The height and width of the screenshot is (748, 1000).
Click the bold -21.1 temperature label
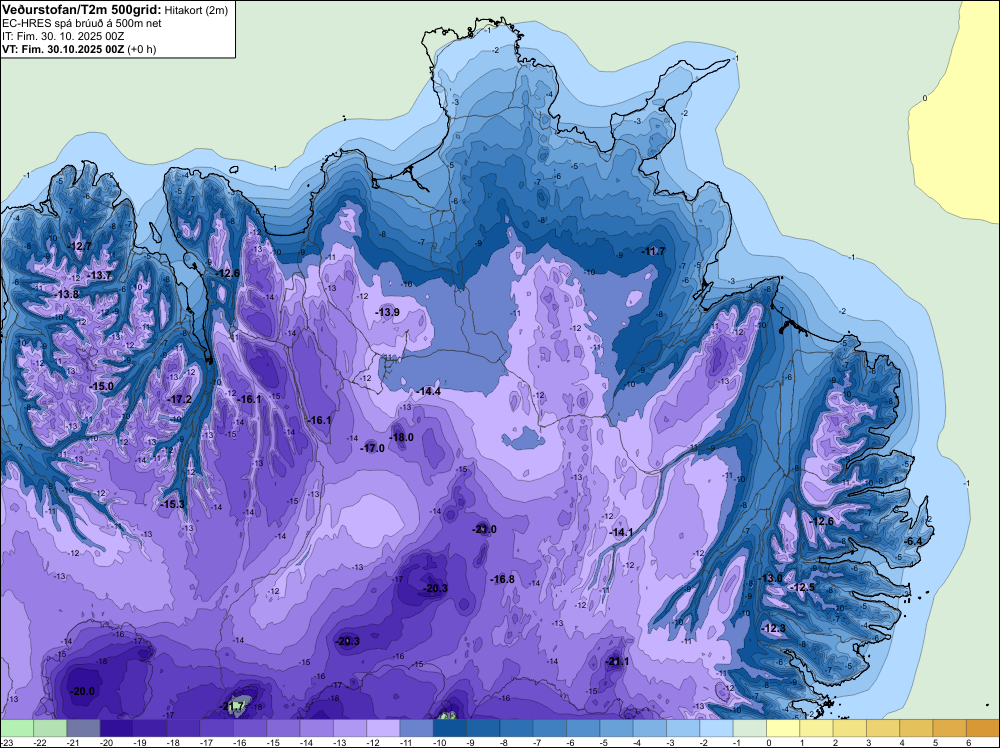[617, 661]
